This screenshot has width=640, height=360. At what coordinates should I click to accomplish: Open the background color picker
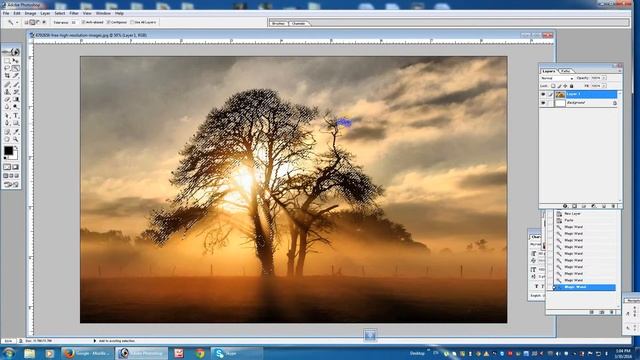point(15,157)
